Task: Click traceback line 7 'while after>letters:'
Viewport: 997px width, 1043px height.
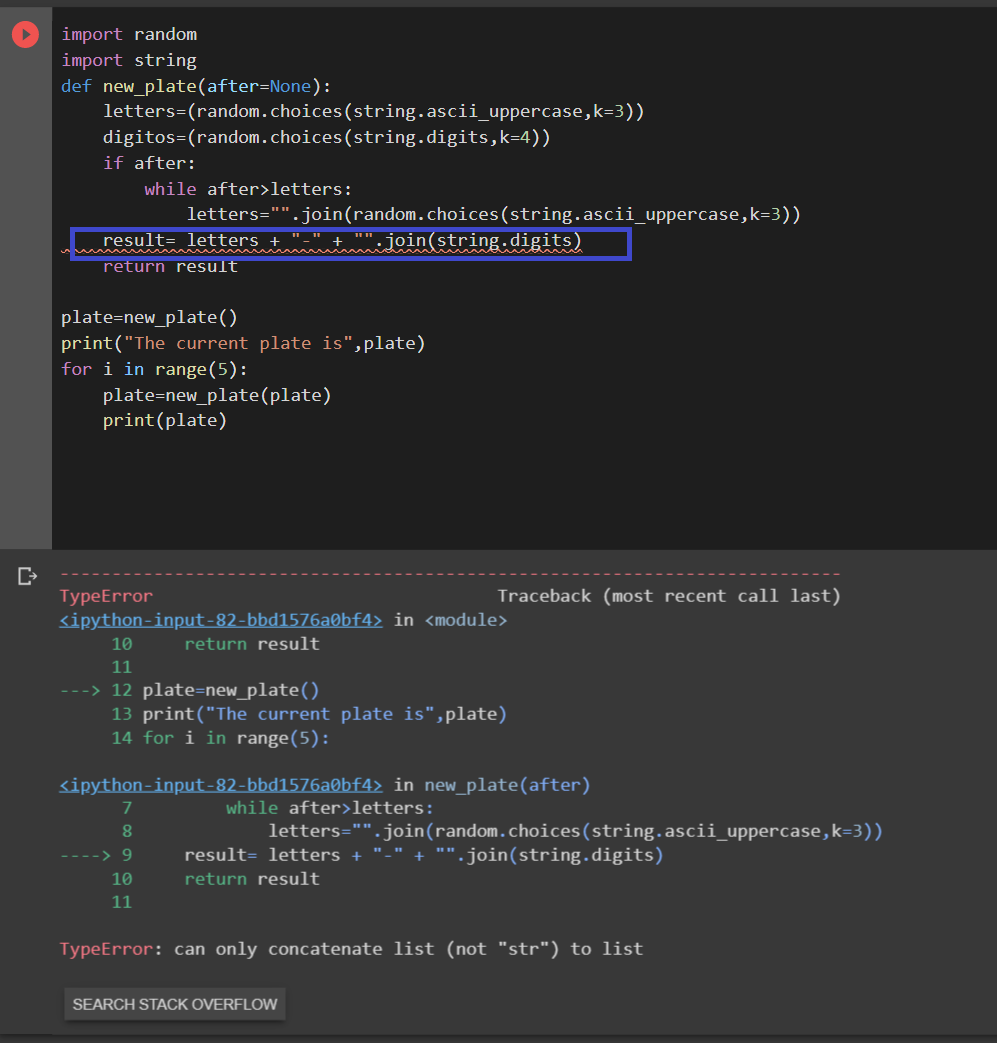Action: pyautogui.click(x=278, y=808)
